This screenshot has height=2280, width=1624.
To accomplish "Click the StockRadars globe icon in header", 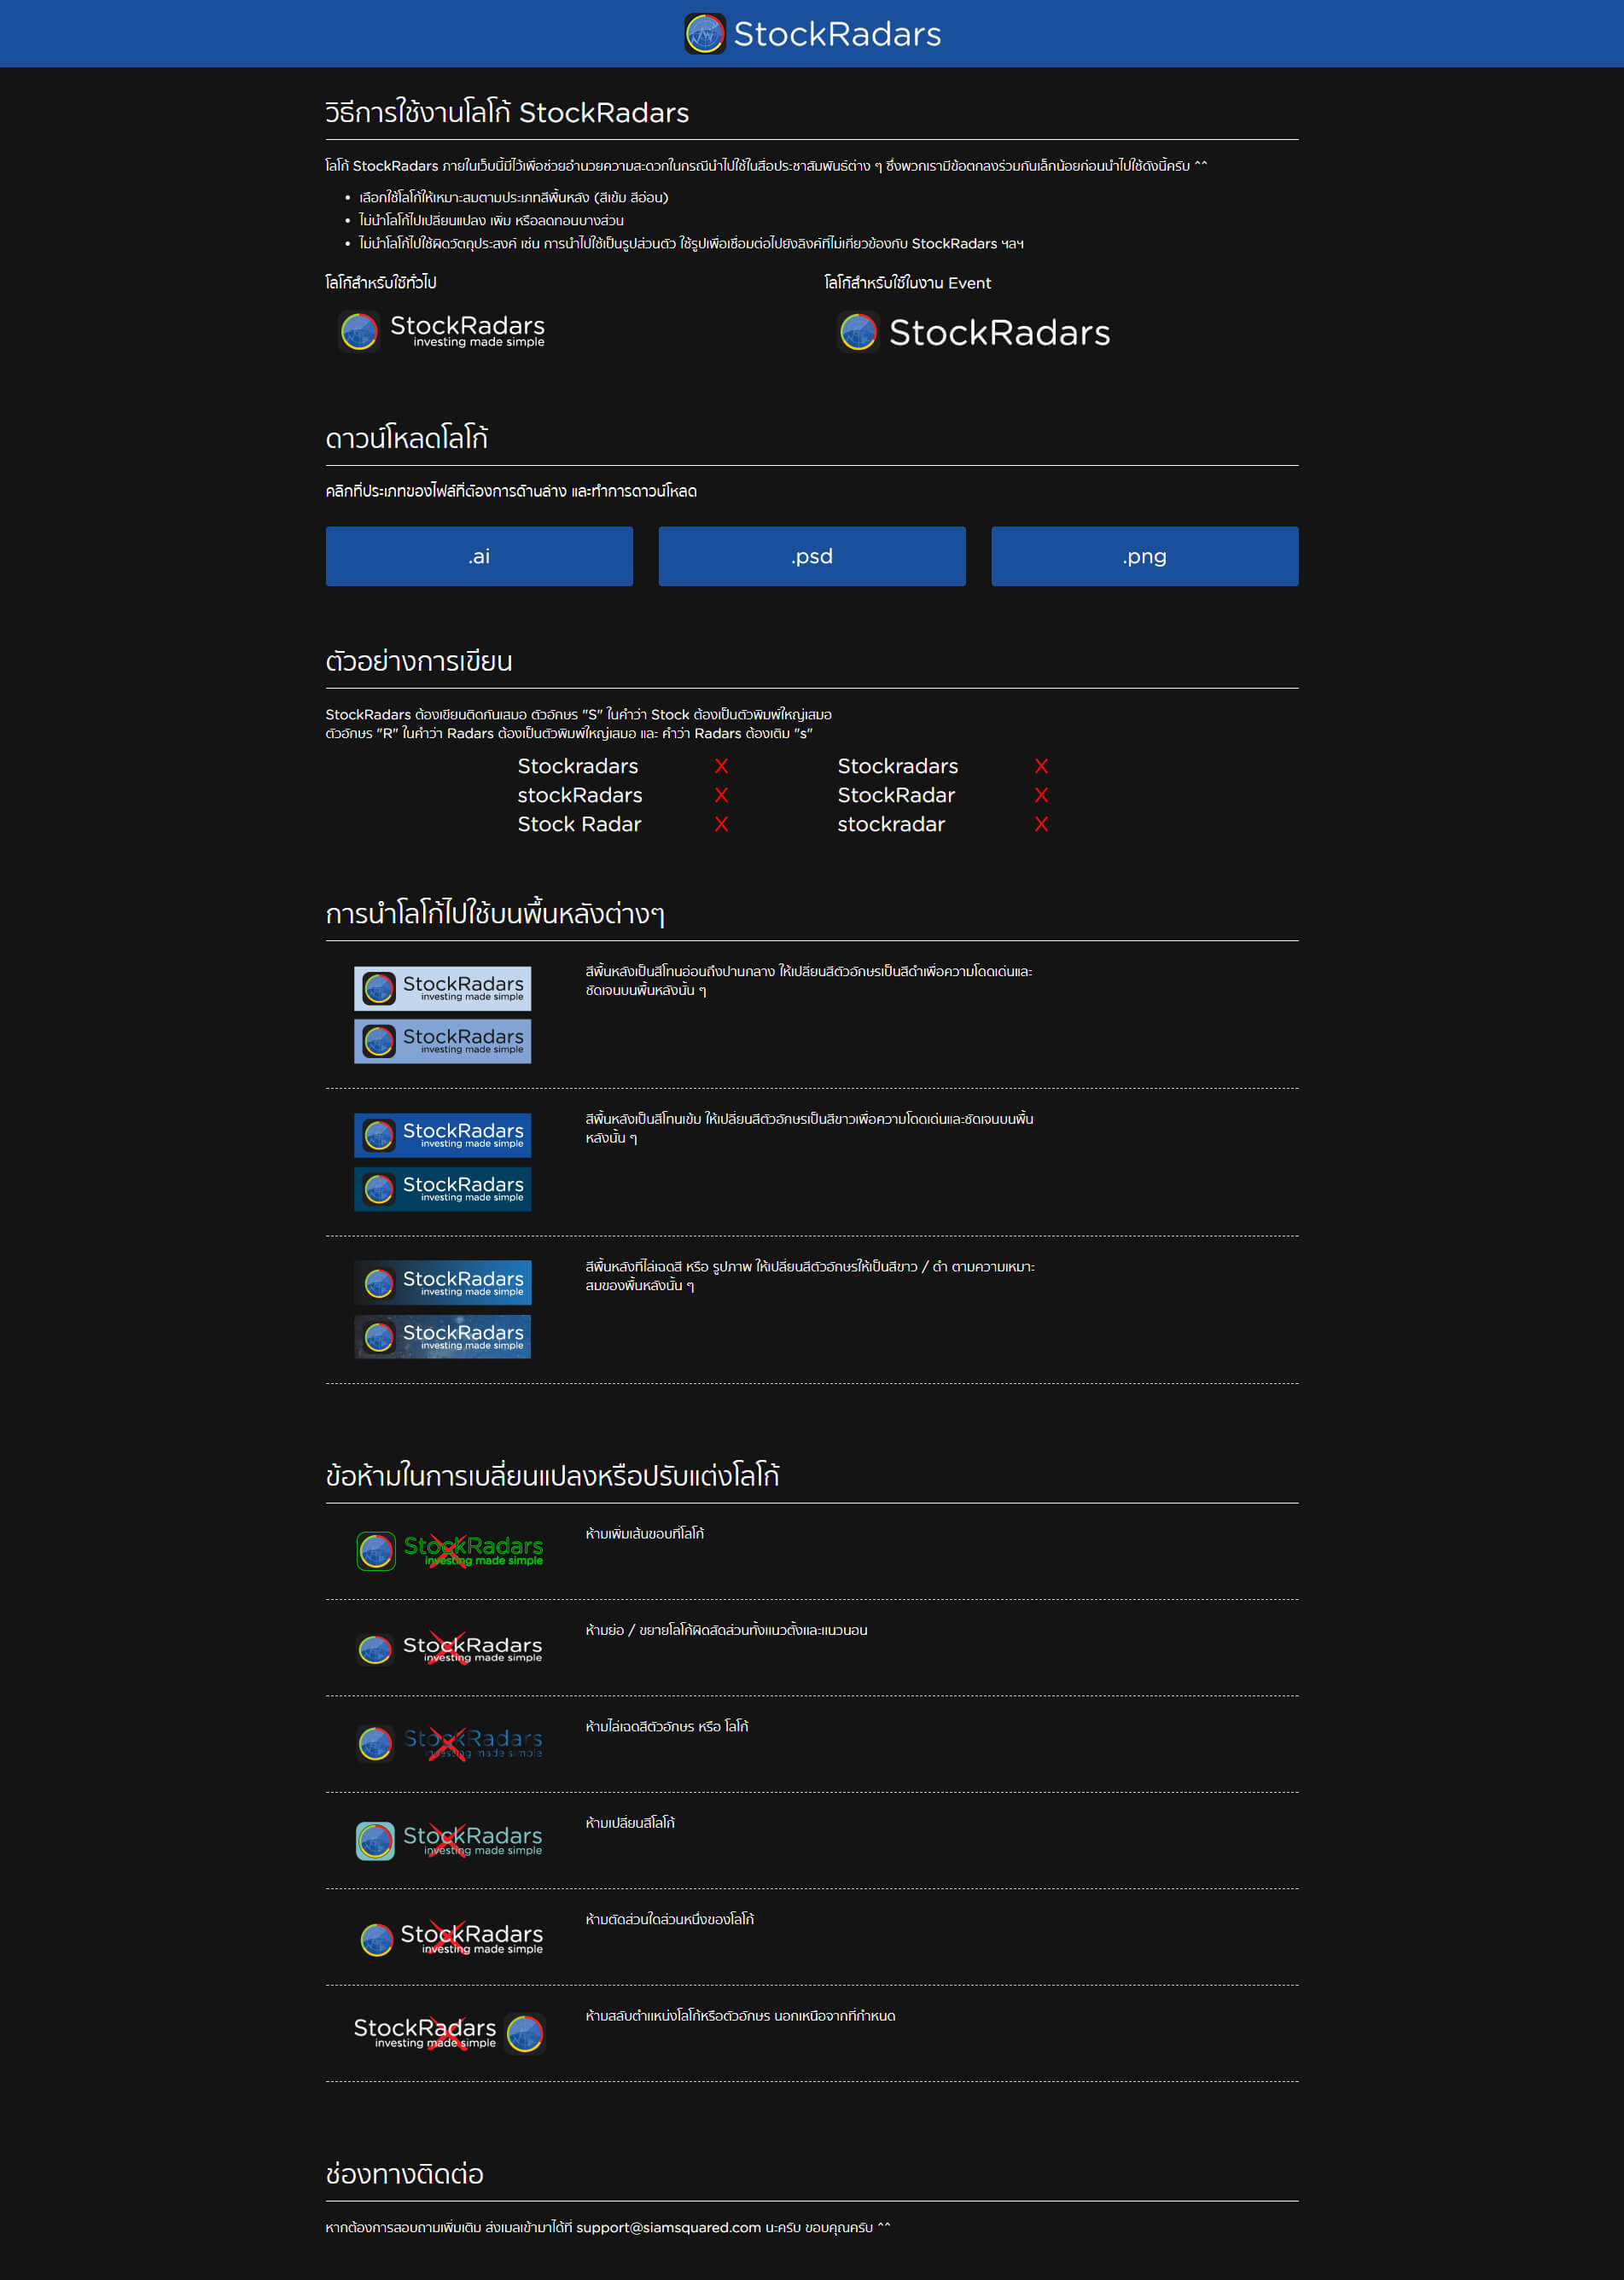I will [x=704, y=34].
